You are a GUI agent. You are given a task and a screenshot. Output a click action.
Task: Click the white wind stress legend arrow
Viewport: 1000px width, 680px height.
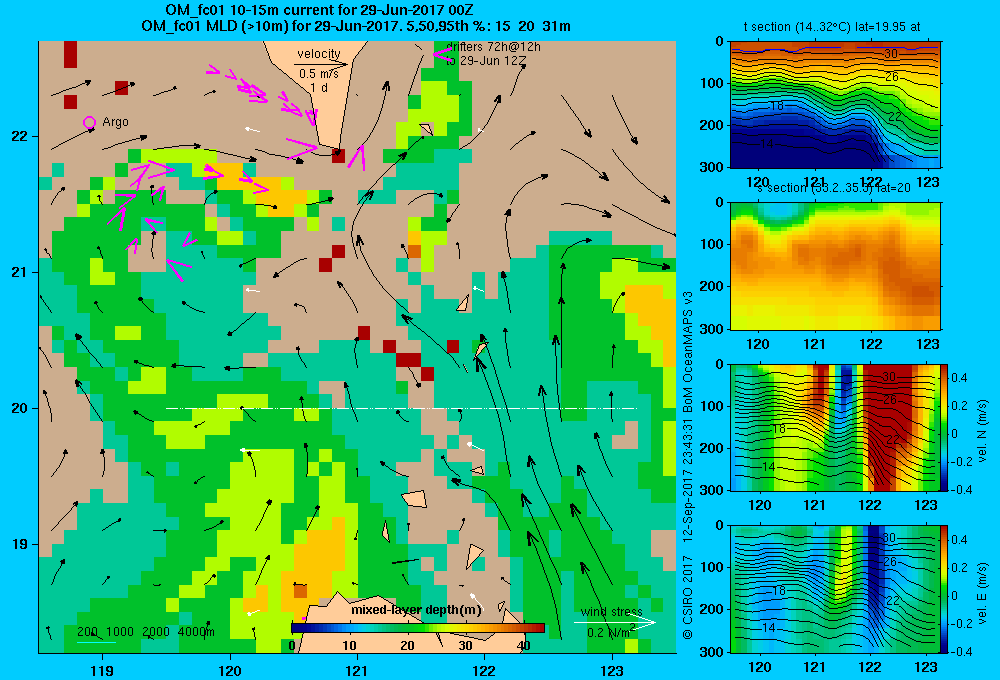[614, 623]
